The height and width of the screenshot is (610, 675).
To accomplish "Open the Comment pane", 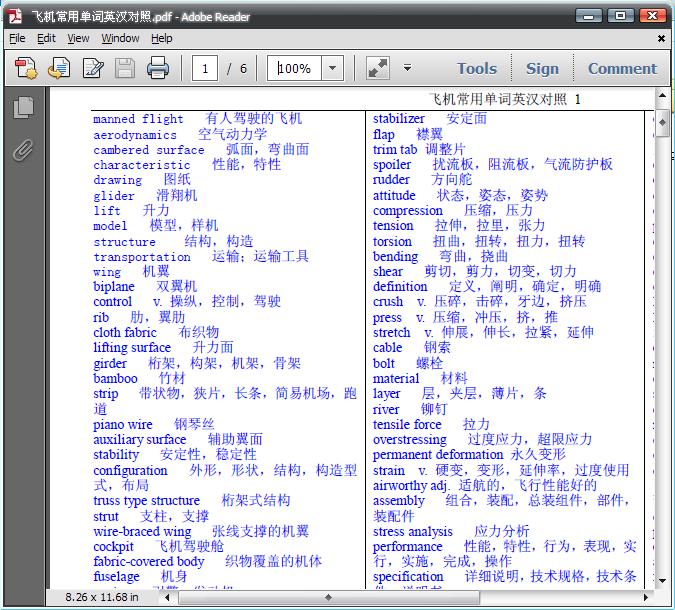I will [x=622, y=68].
